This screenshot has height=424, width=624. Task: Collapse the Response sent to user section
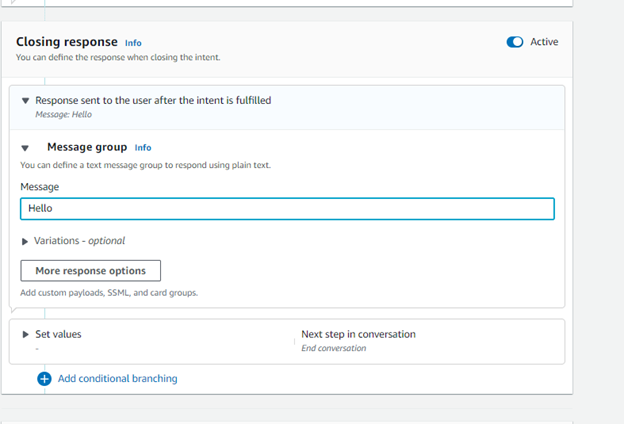point(25,101)
